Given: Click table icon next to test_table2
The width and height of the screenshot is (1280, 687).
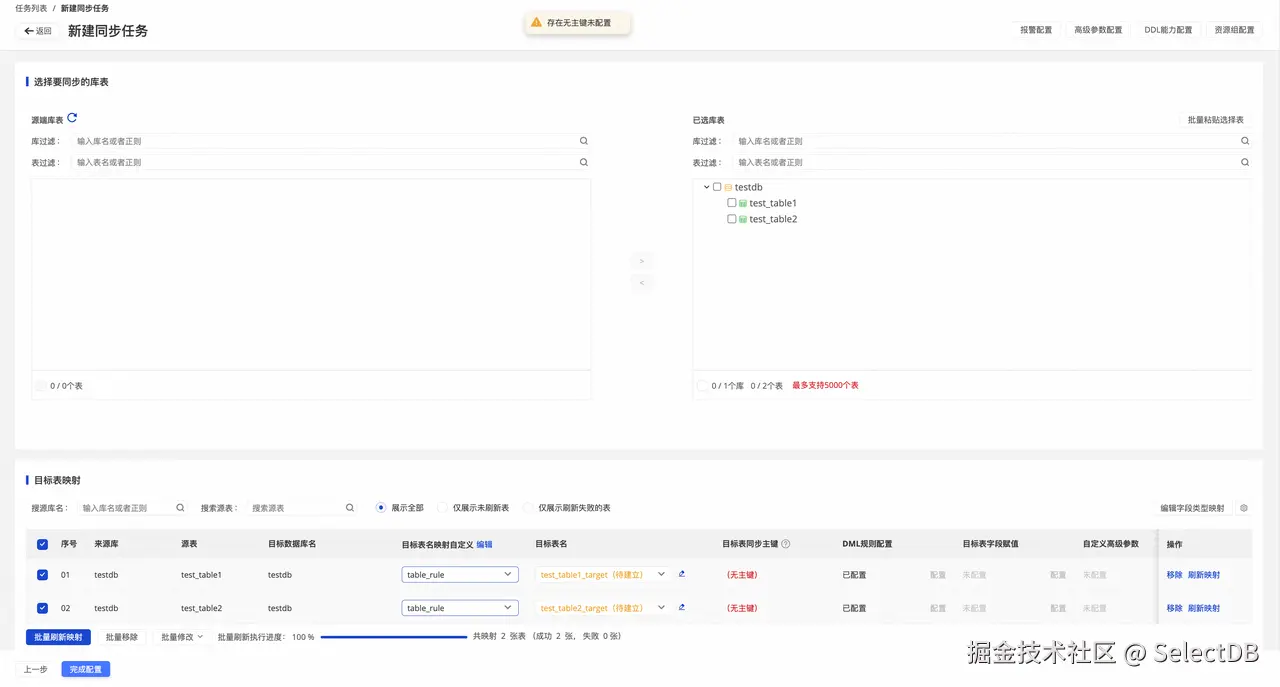Looking at the screenshot, I should (x=743, y=219).
